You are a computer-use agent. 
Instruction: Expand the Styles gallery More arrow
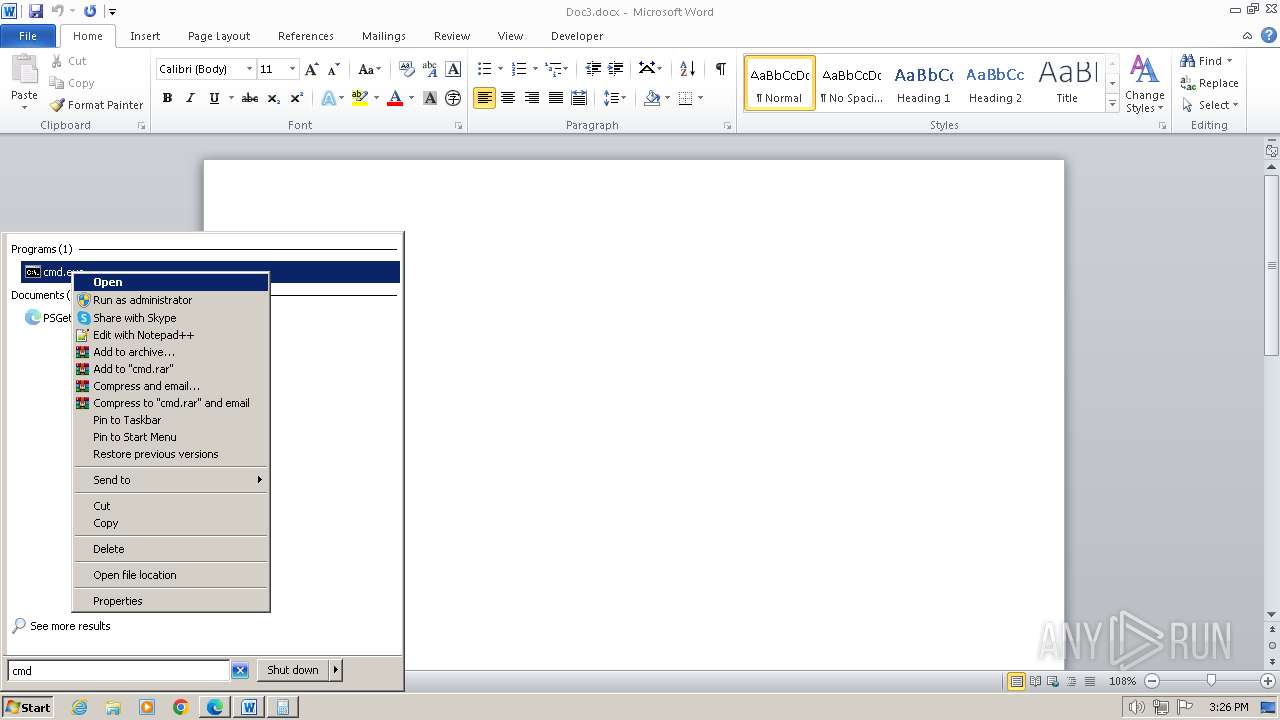click(1112, 104)
